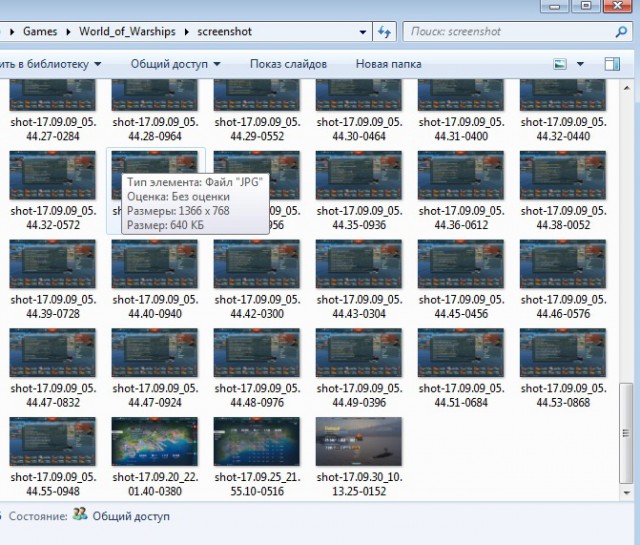This screenshot has width=640, height=545.
Task: Expand the arrow after Games in path
Action: tap(68, 32)
